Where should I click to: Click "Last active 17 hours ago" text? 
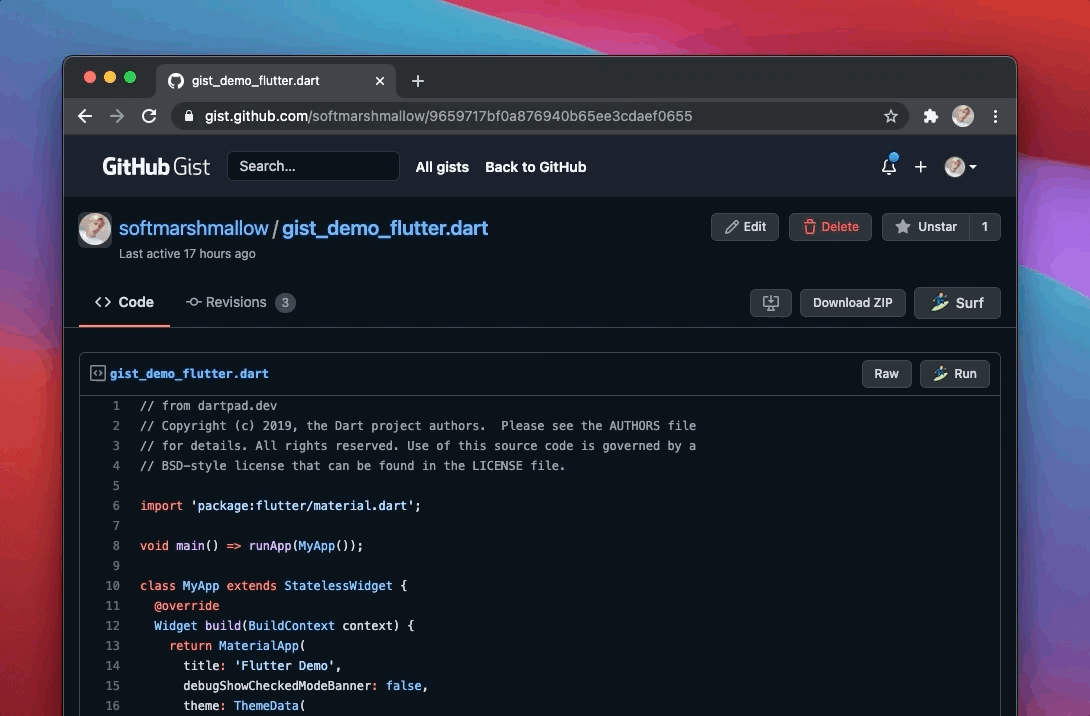[x=187, y=254]
